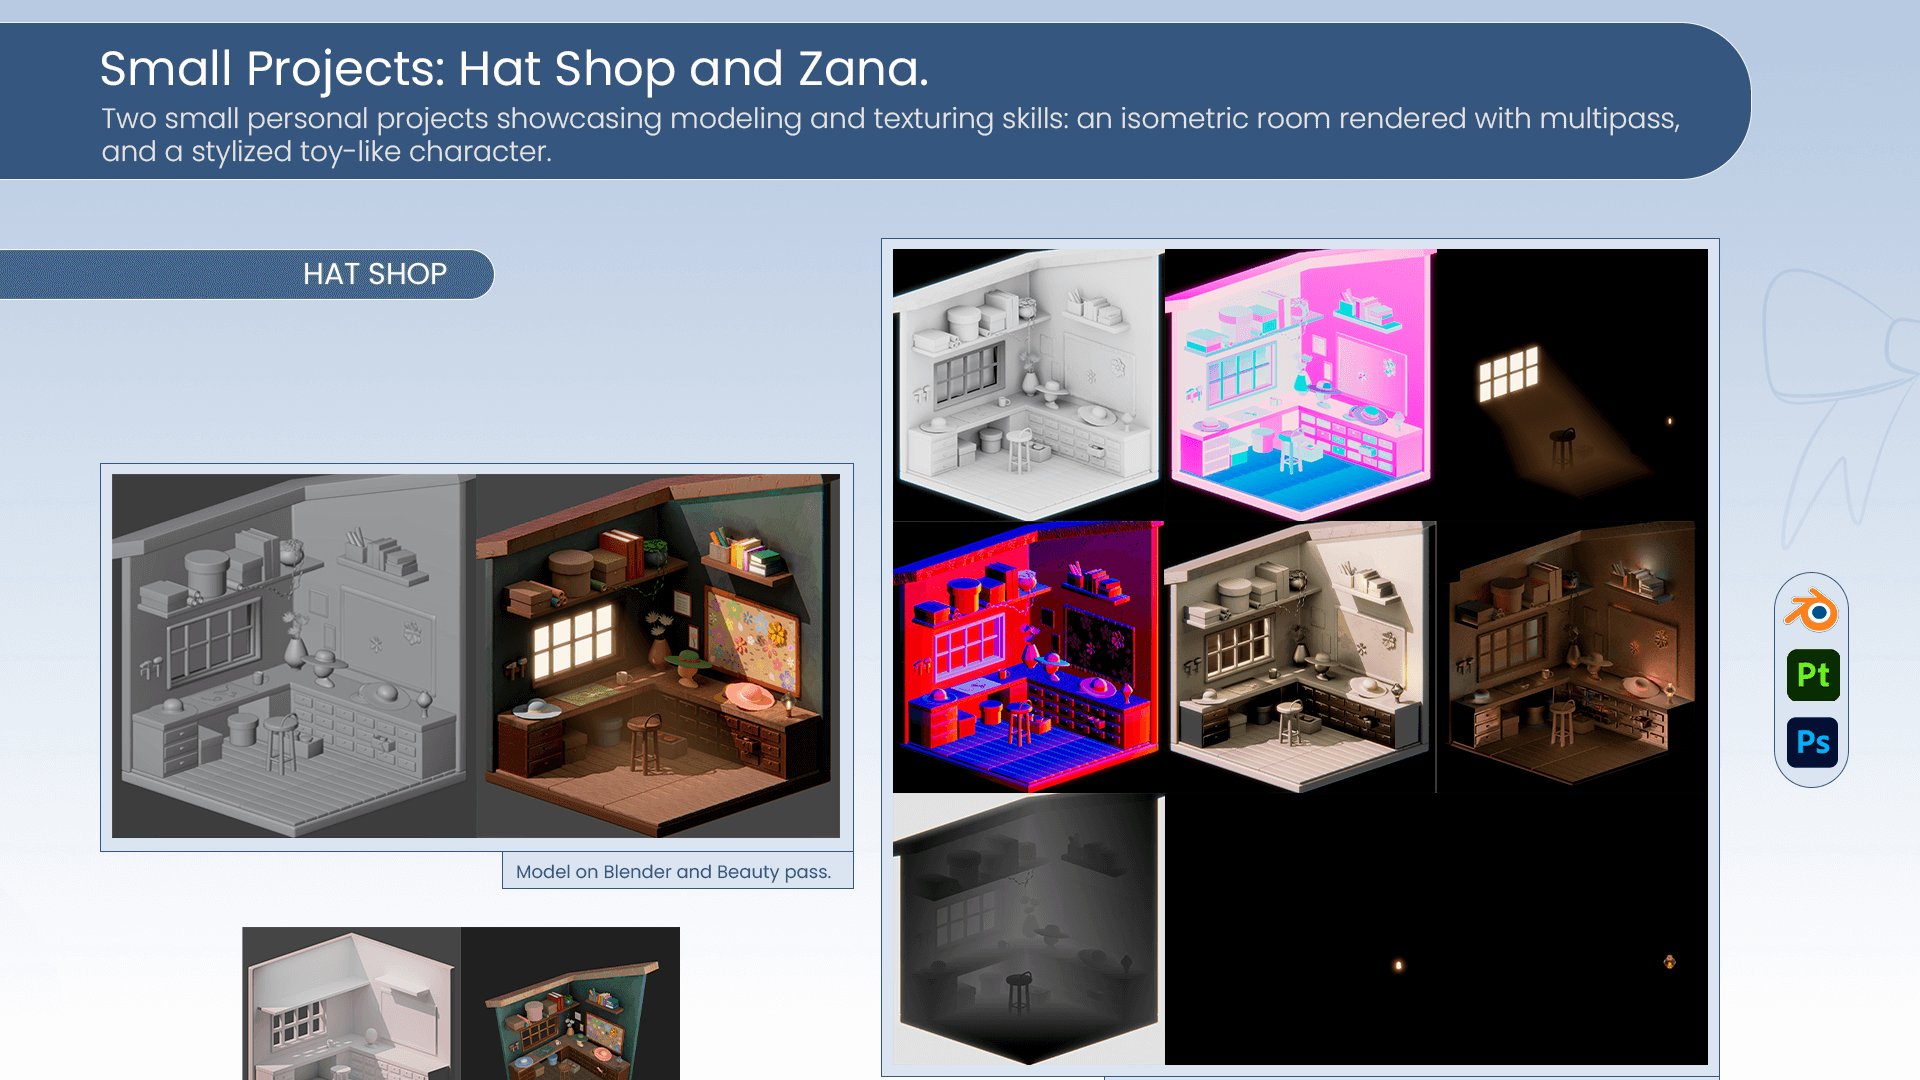Click 'Model on Blender and Beauty pass' caption
The width and height of the screenshot is (1920, 1080).
pyautogui.click(x=673, y=871)
